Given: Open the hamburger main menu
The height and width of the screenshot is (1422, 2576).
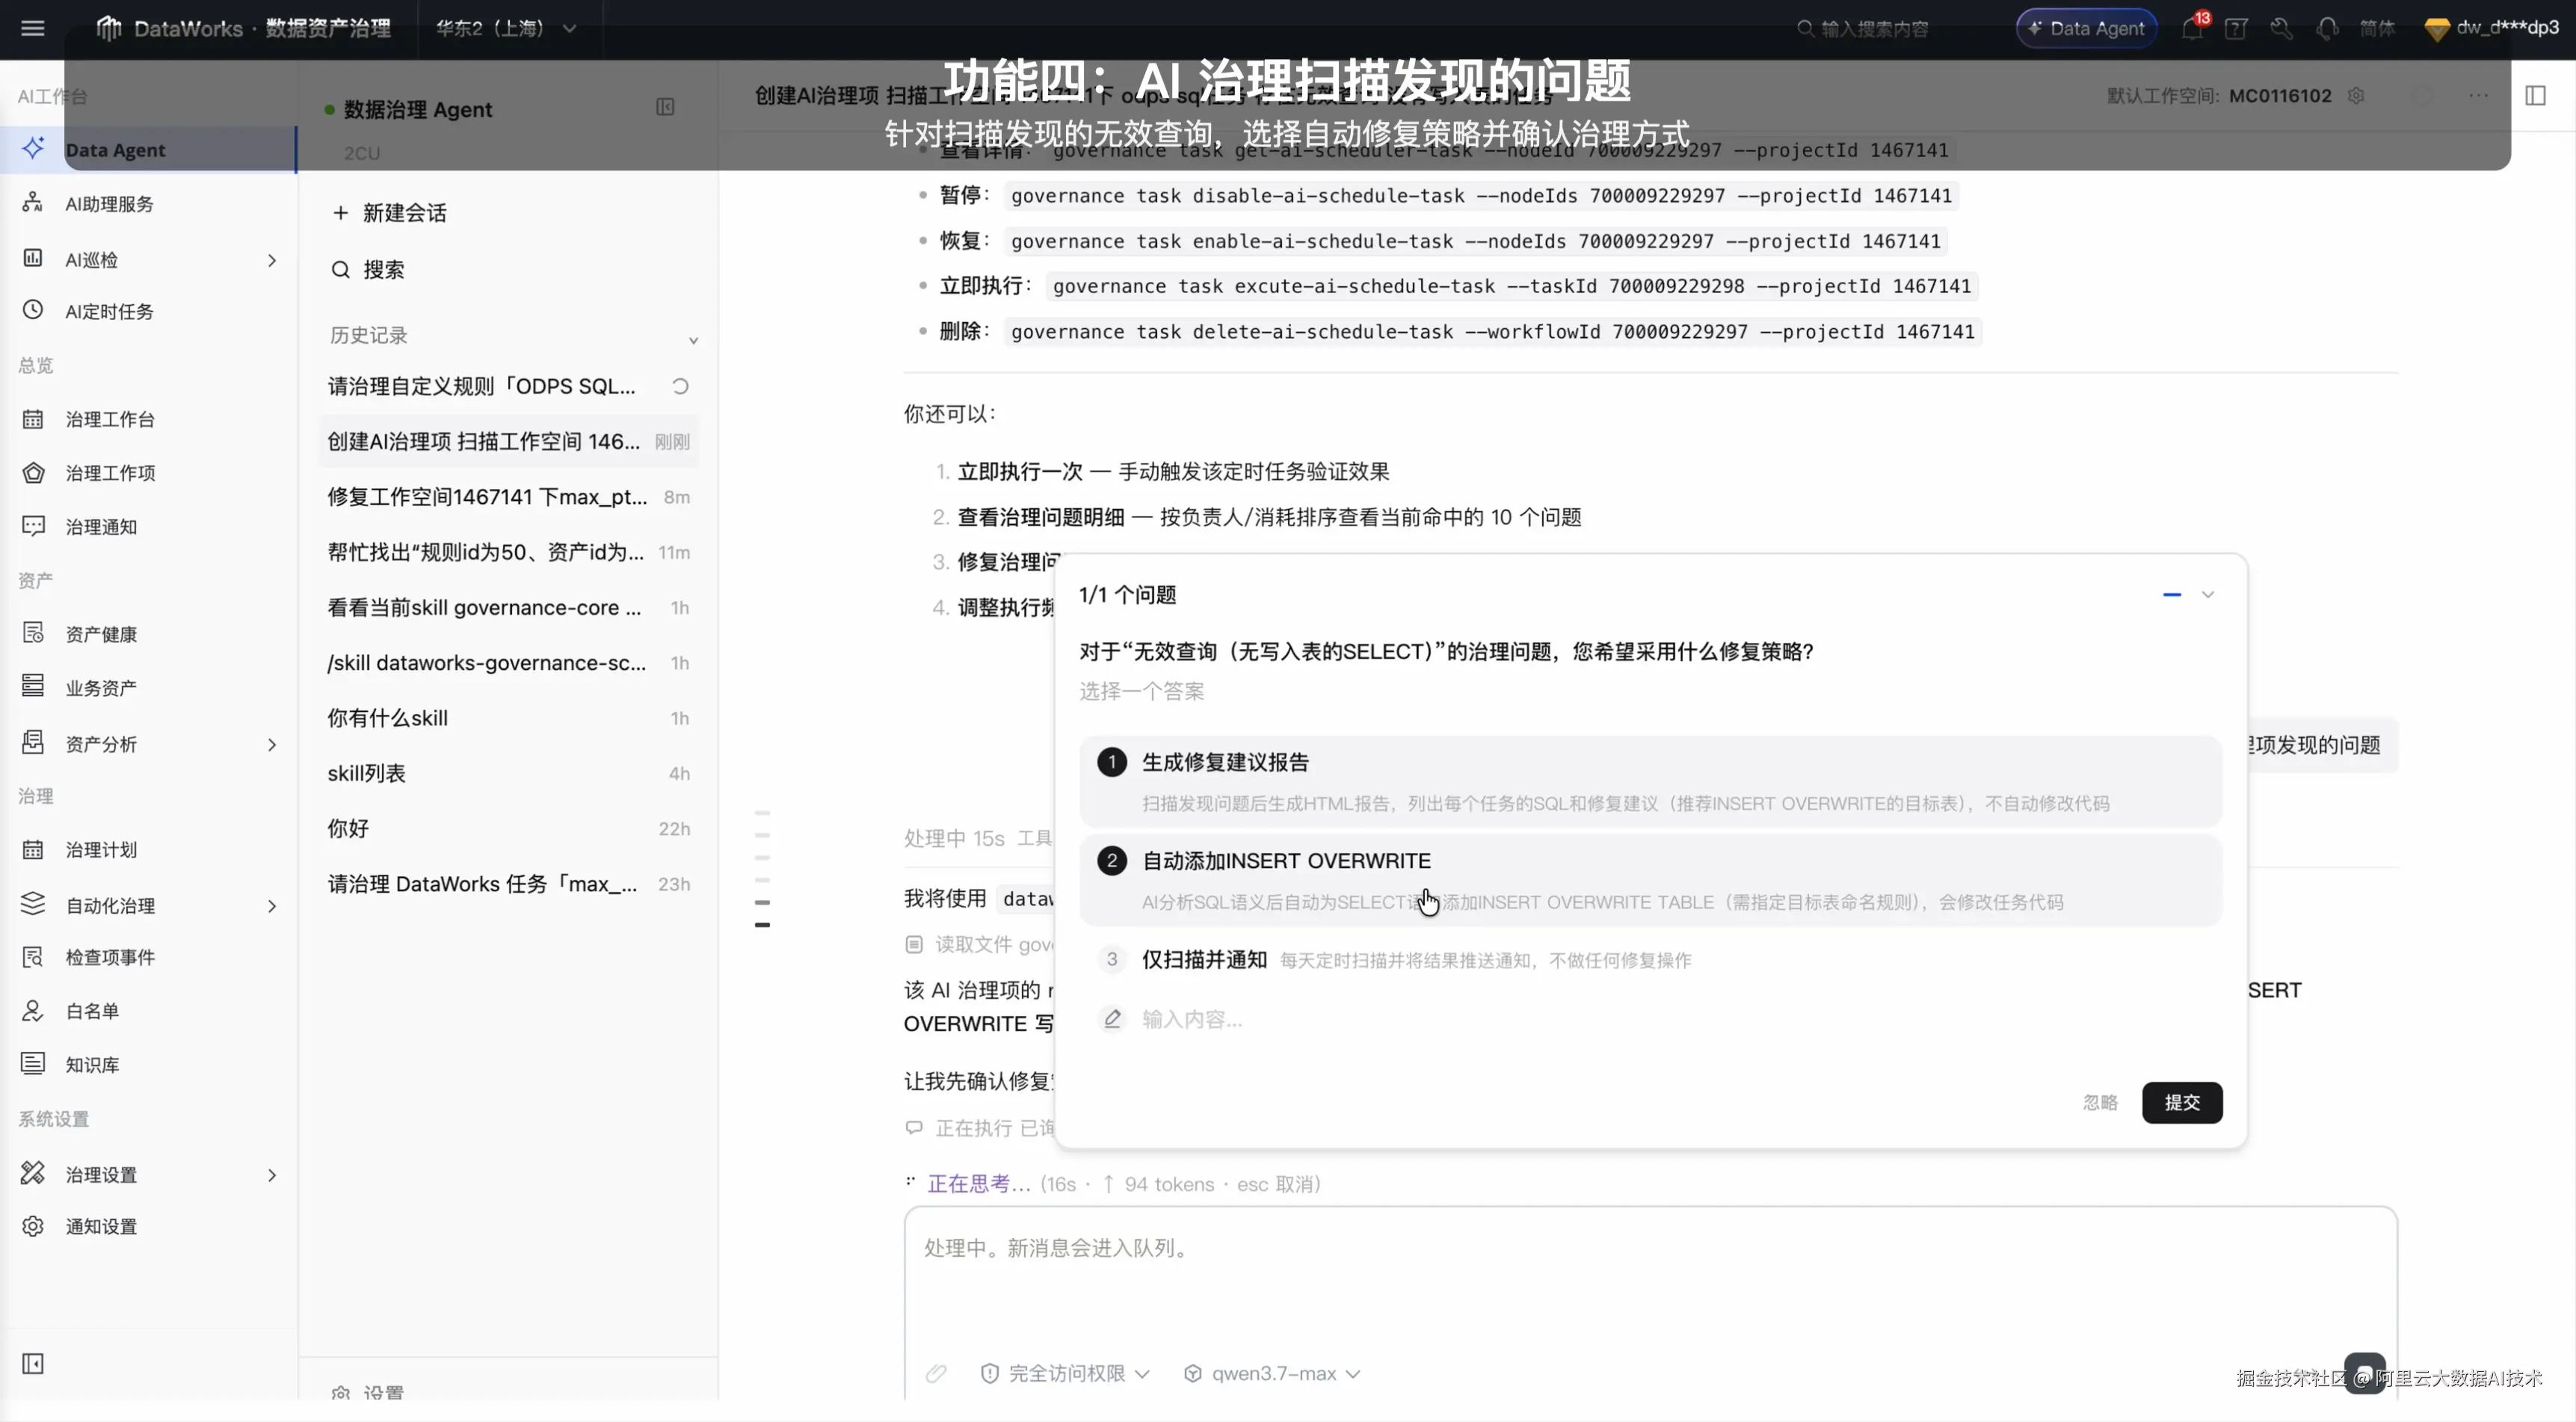Looking at the screenshot, I should pyautogui.click(x=33, y=28).
